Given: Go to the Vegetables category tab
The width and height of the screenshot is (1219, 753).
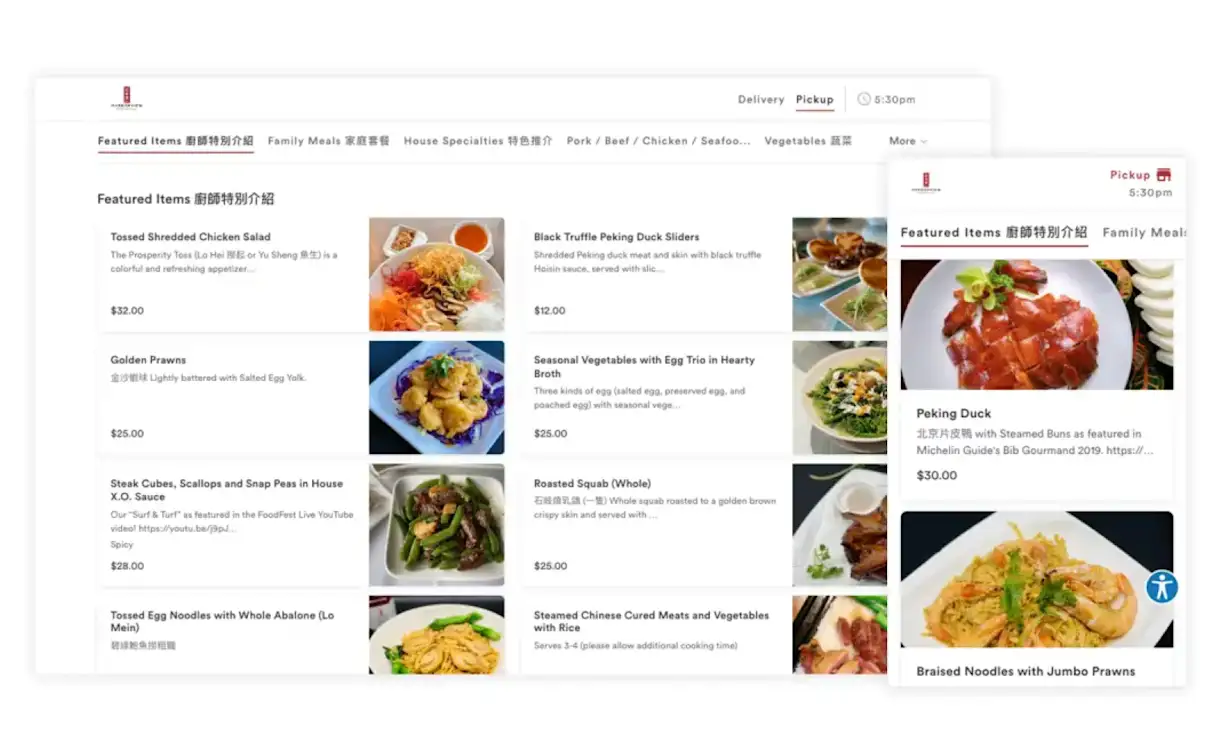Looking at the screenshot, I should click(808, 141).
